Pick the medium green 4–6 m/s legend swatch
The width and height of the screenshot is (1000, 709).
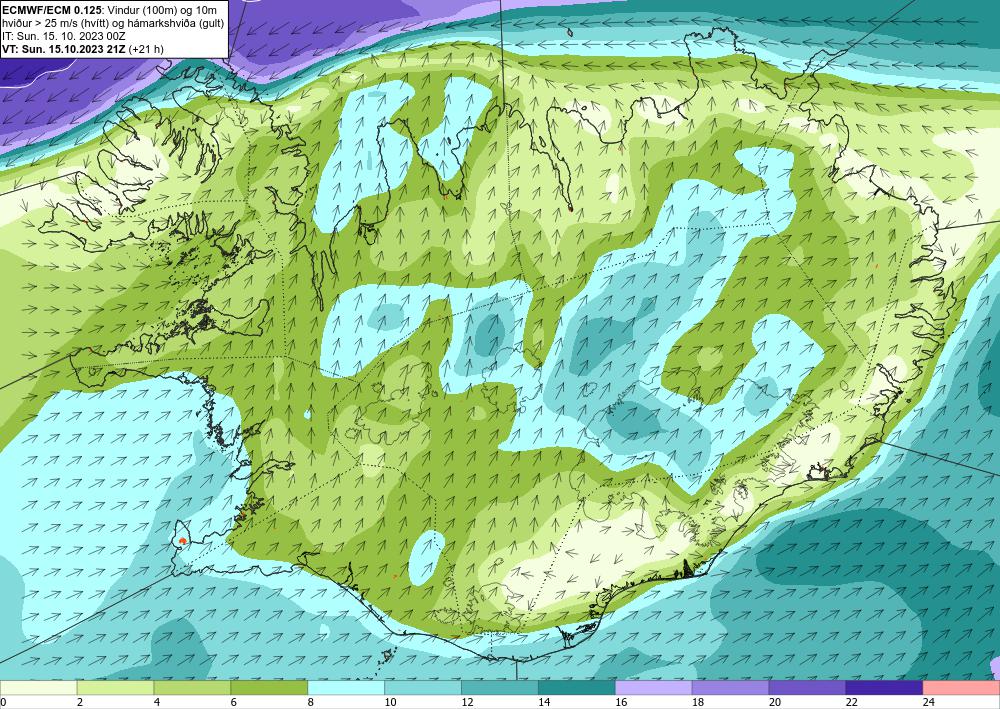[192, 688]
